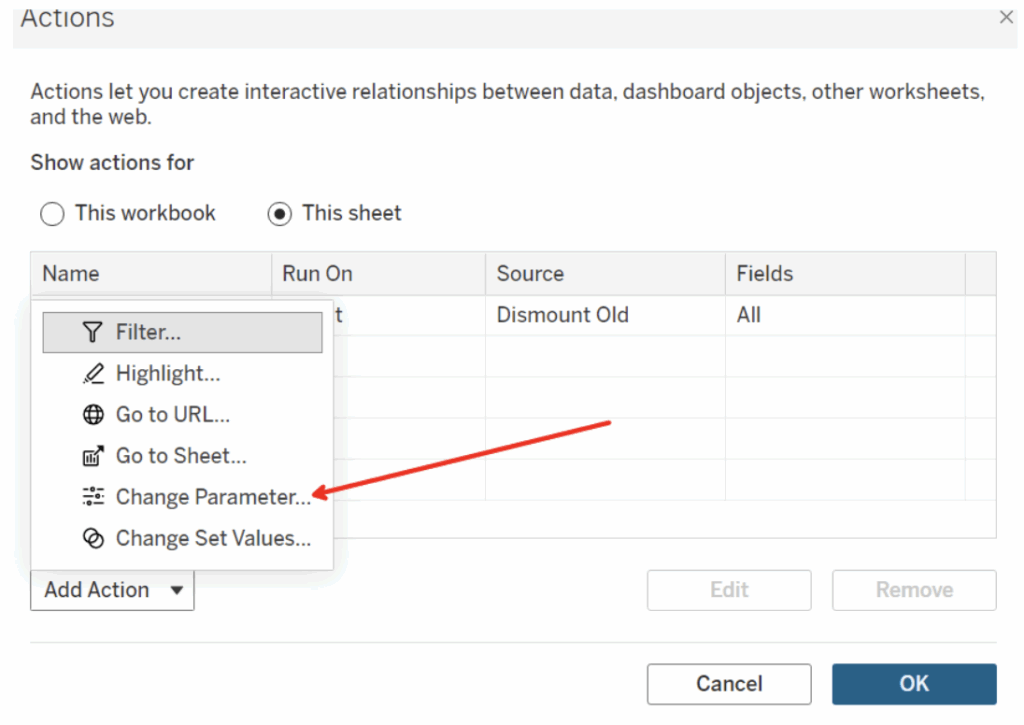This screenshot has width=1024, height=725.
Task: Close the Actions dialog with X
Action: coord(1006,18)
